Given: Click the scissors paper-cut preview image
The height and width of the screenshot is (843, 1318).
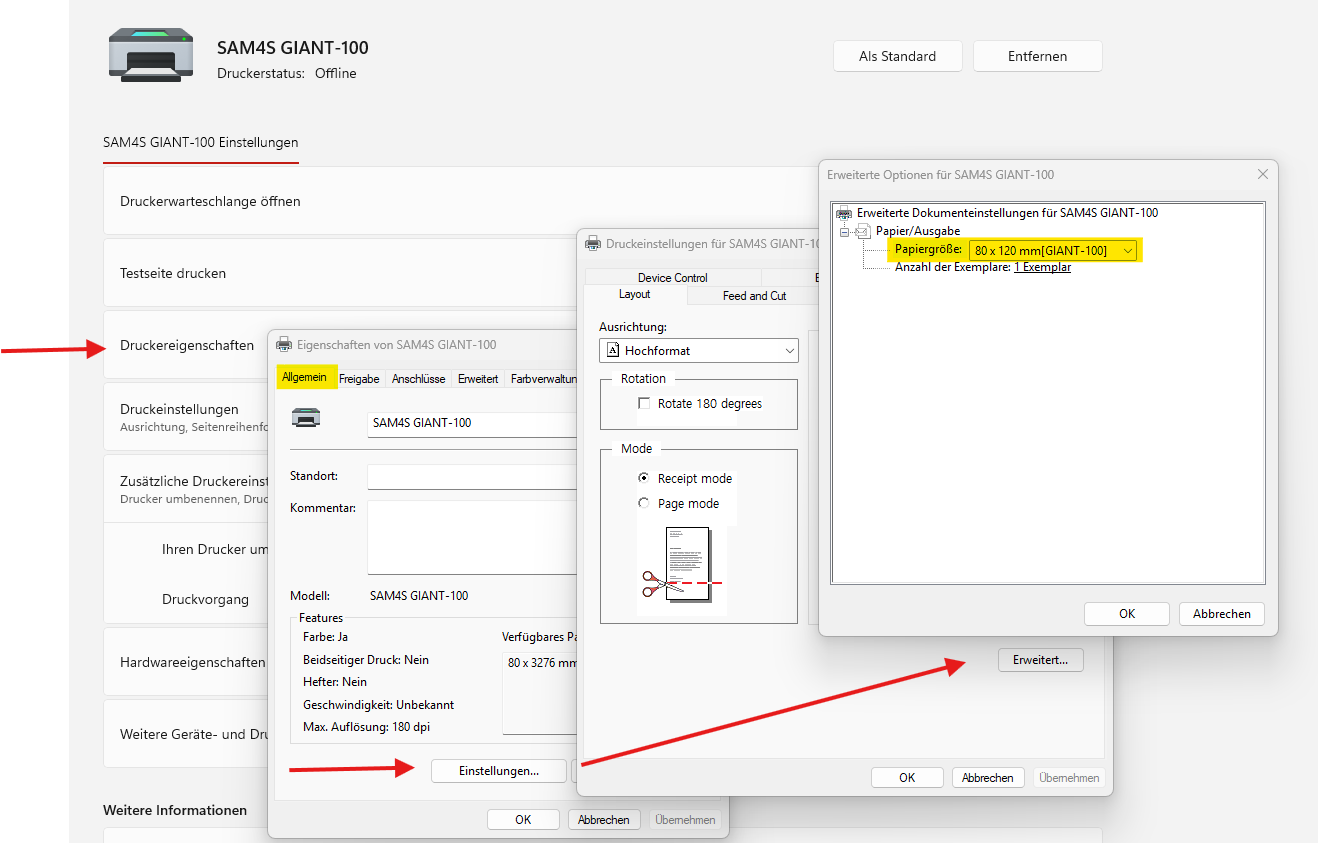Looking at the screenshot, I should pyautogui.click(x=682, y=564).
